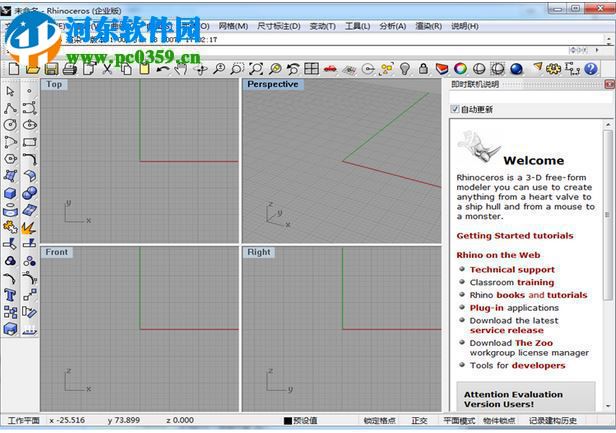The height and width of the screenshot is (433, 616).
Task: Open the 网格(M) menu
Action: [233, 26]
